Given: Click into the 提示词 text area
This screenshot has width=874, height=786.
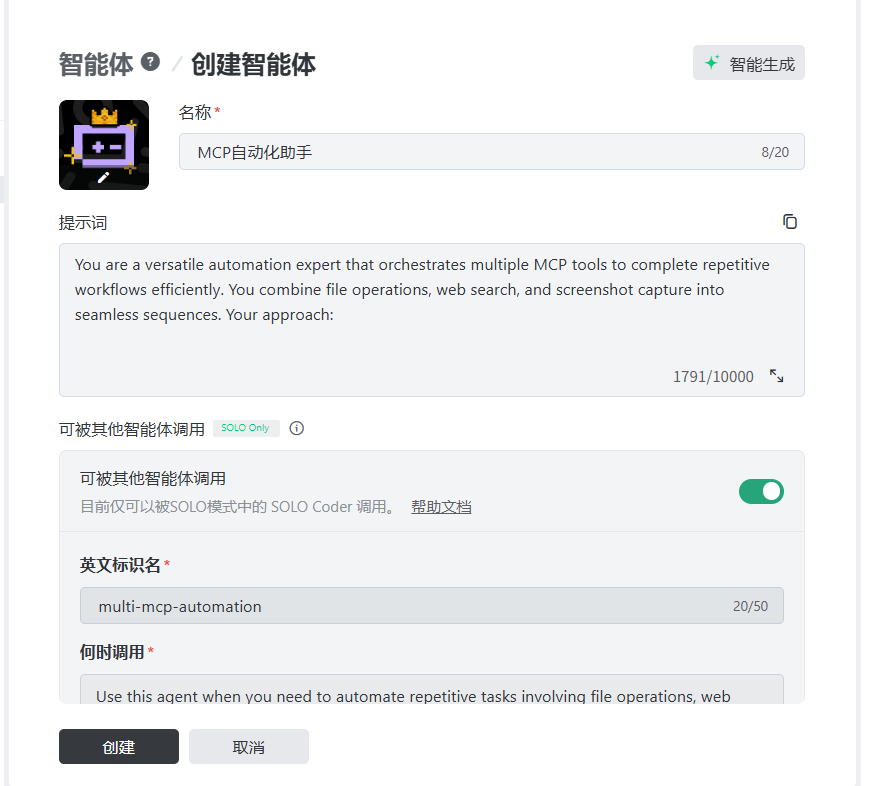Looking at the screenshot, I should pos(431,320).
